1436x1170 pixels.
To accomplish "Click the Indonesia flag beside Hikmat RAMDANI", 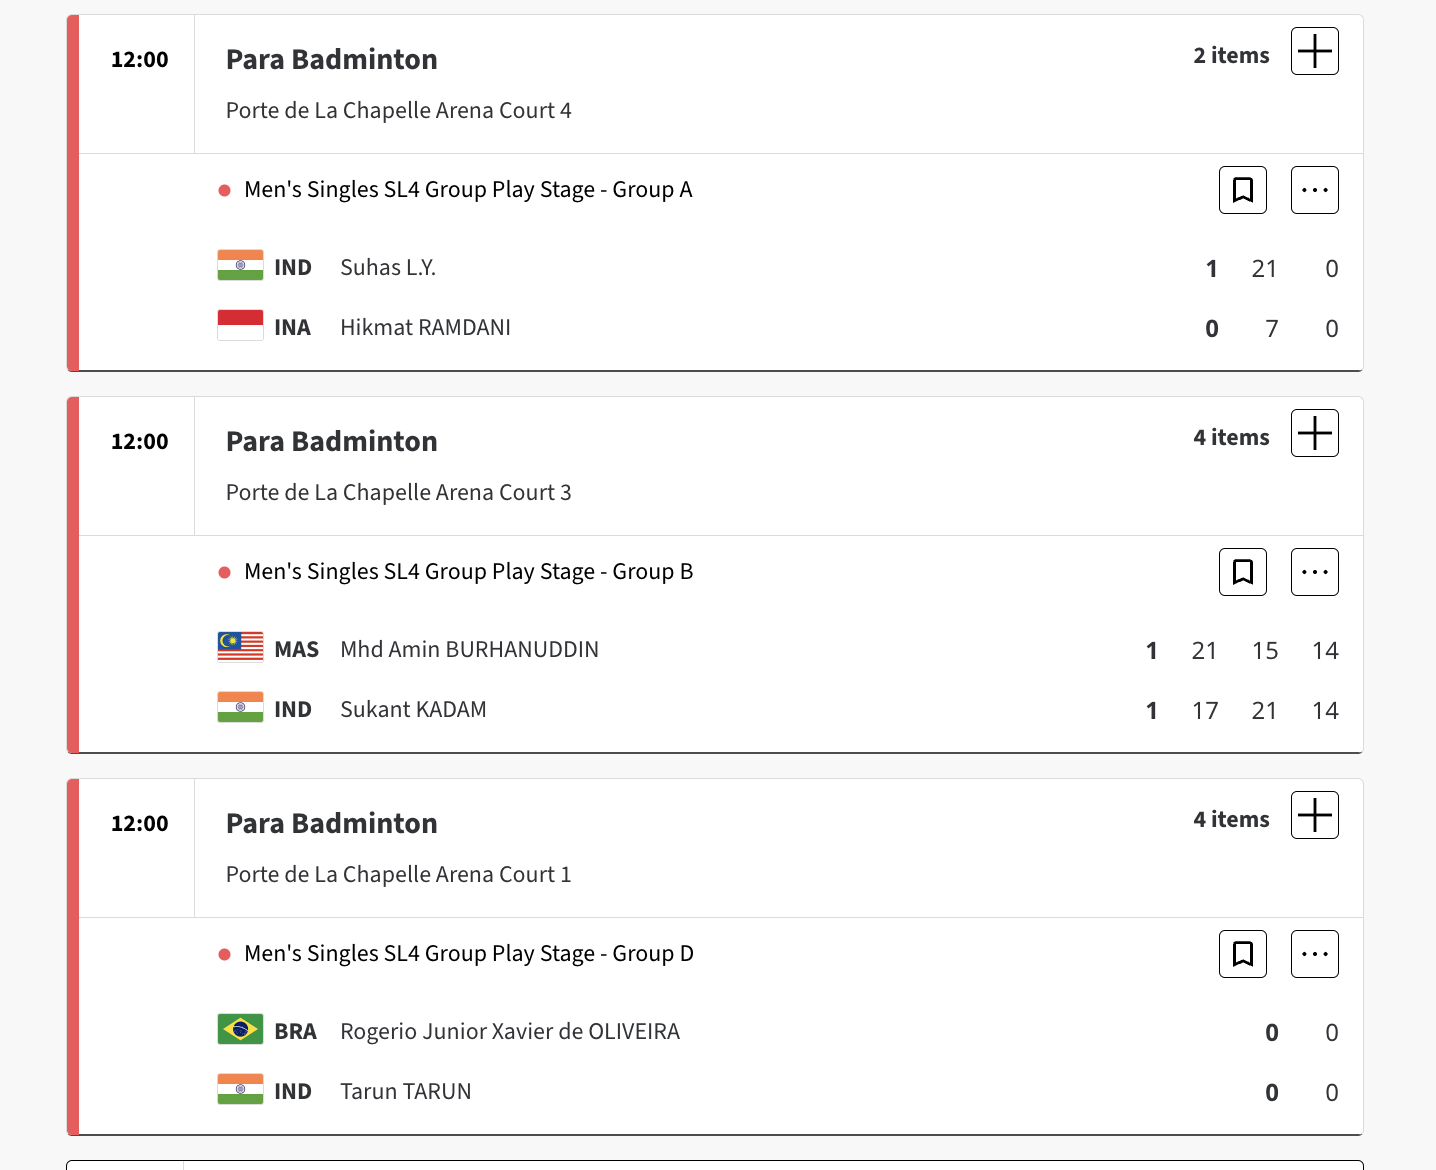I will [240, 326].
